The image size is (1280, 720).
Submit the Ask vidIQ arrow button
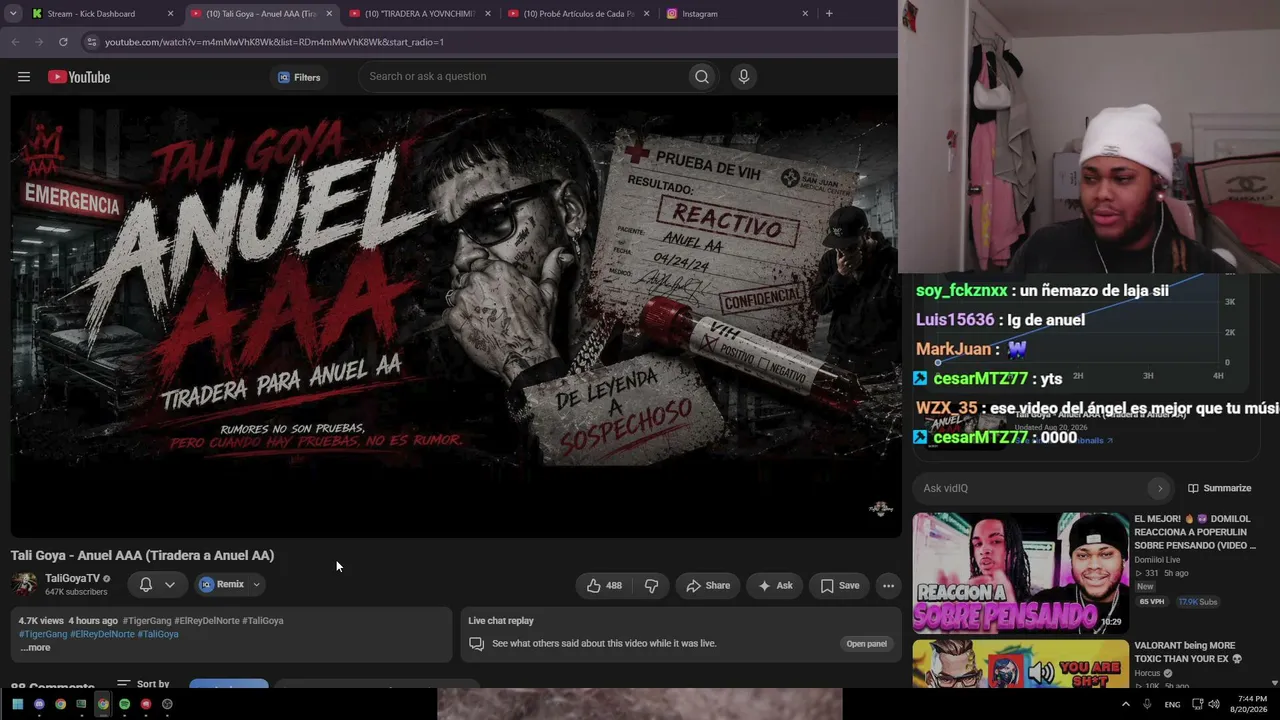1160,488
